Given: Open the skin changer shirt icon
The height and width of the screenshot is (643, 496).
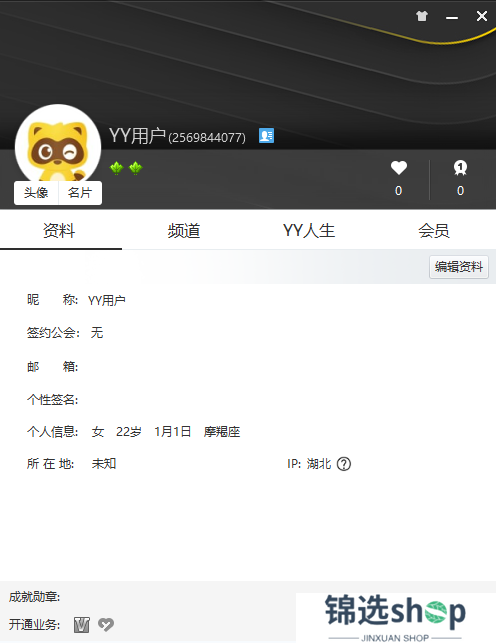Looking at the screenshot, I should [x=422, y=16].
